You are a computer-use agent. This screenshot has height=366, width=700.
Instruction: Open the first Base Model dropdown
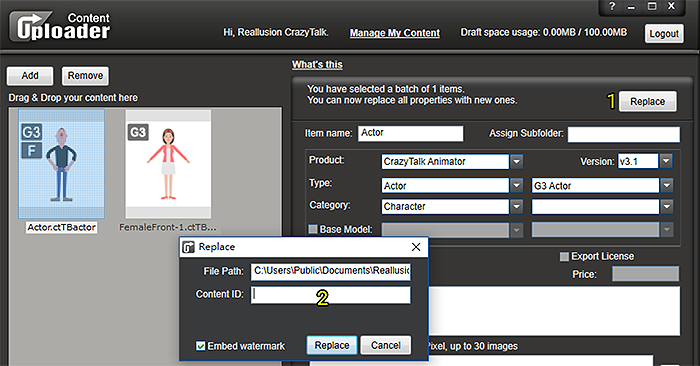point(517,230)
